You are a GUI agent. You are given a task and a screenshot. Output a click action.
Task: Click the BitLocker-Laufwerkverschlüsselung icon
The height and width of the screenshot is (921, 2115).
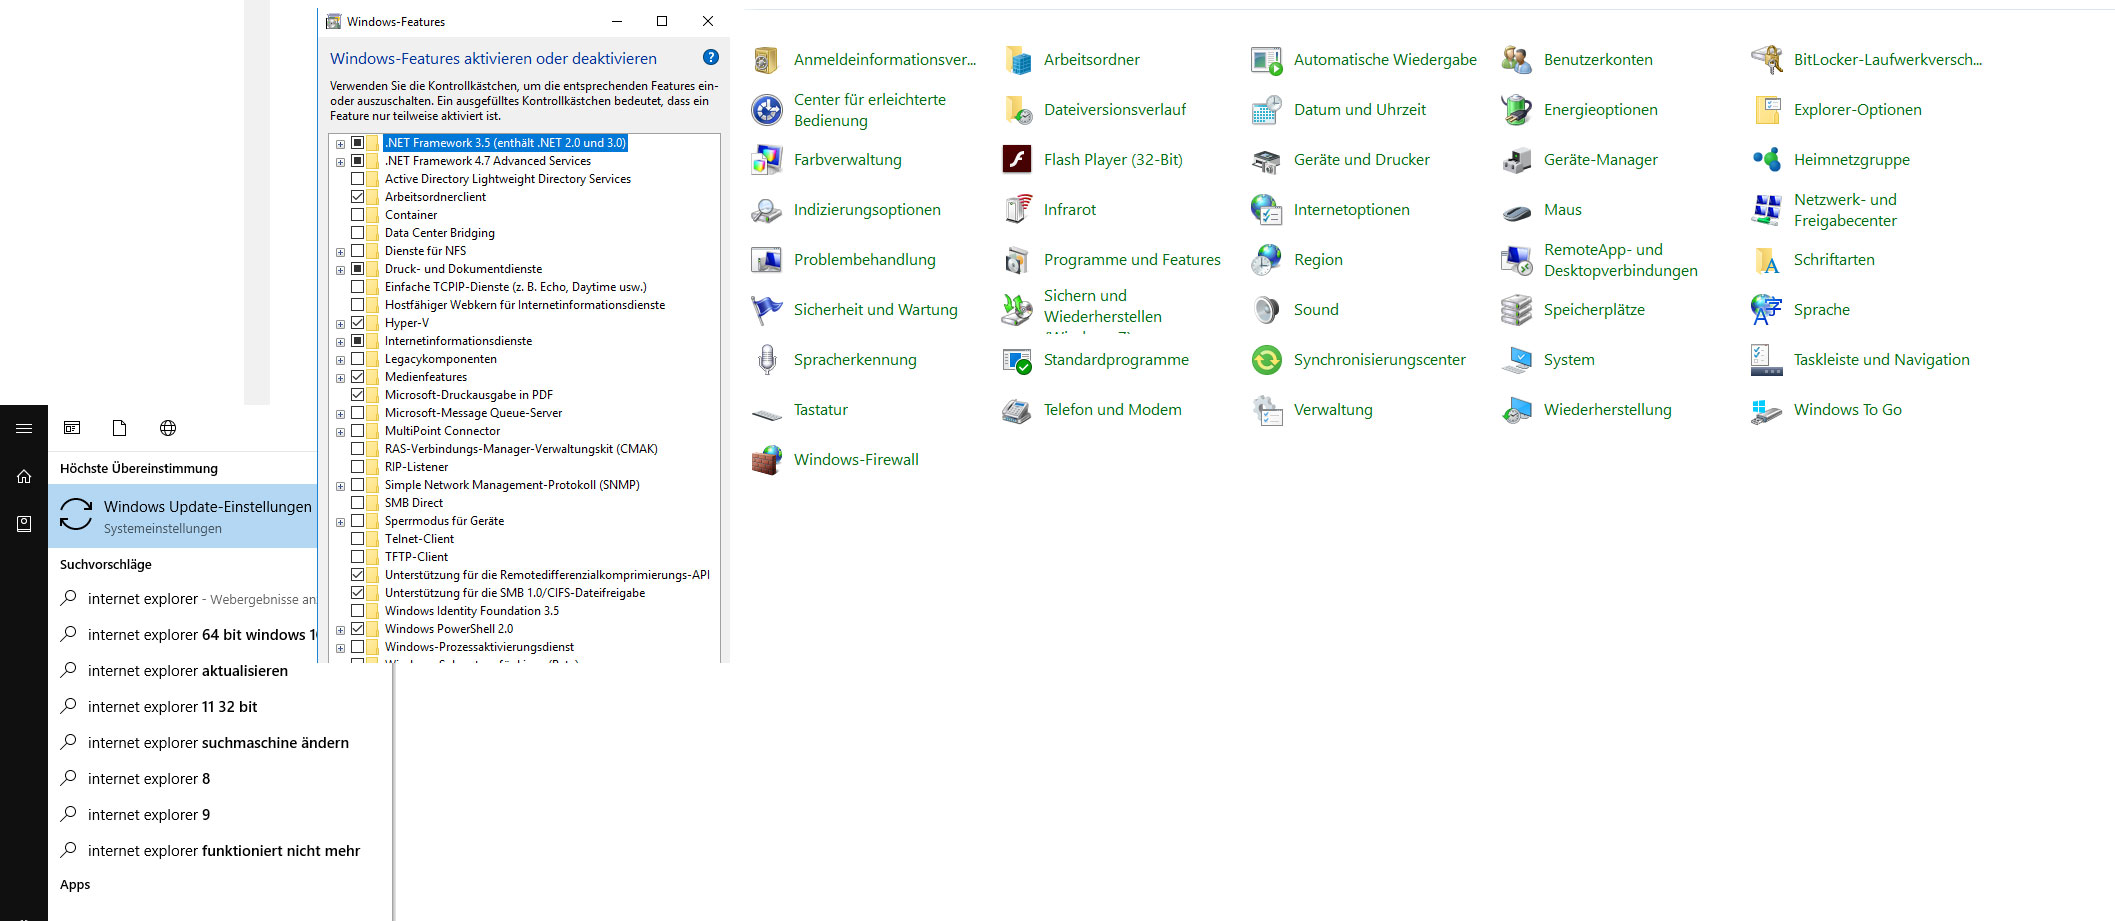coord(1767,60)
